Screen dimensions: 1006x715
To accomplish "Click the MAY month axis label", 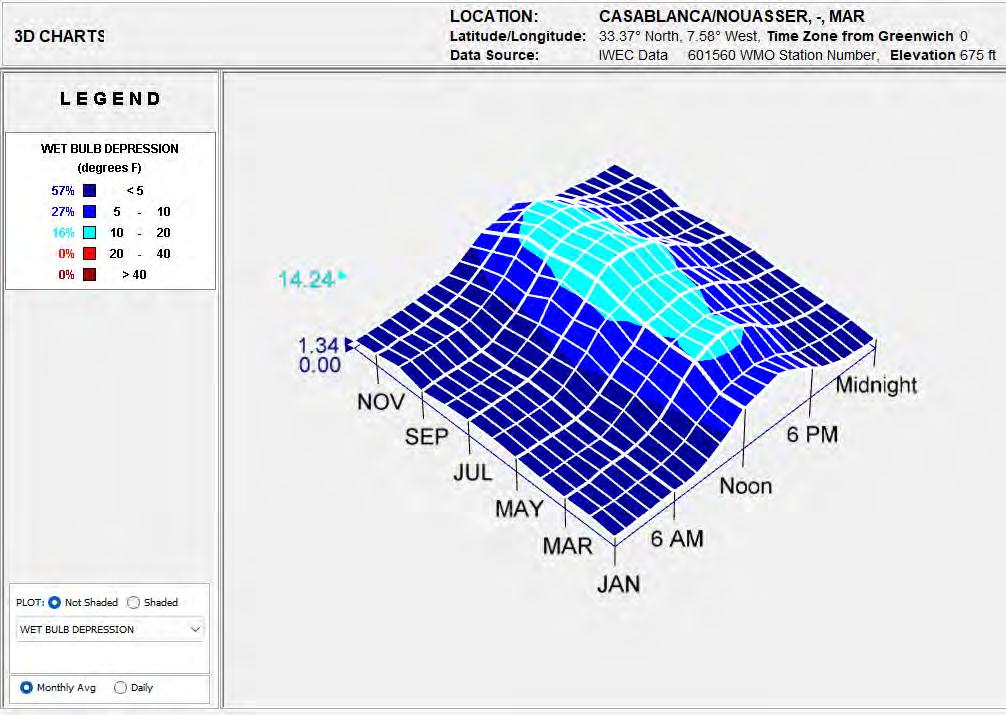I will [519, 509].
